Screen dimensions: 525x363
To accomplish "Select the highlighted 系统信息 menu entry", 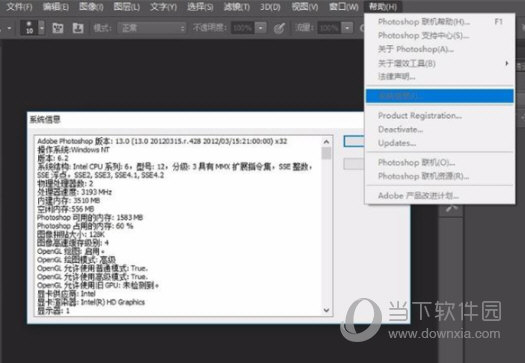I will (x=440, y=96).
